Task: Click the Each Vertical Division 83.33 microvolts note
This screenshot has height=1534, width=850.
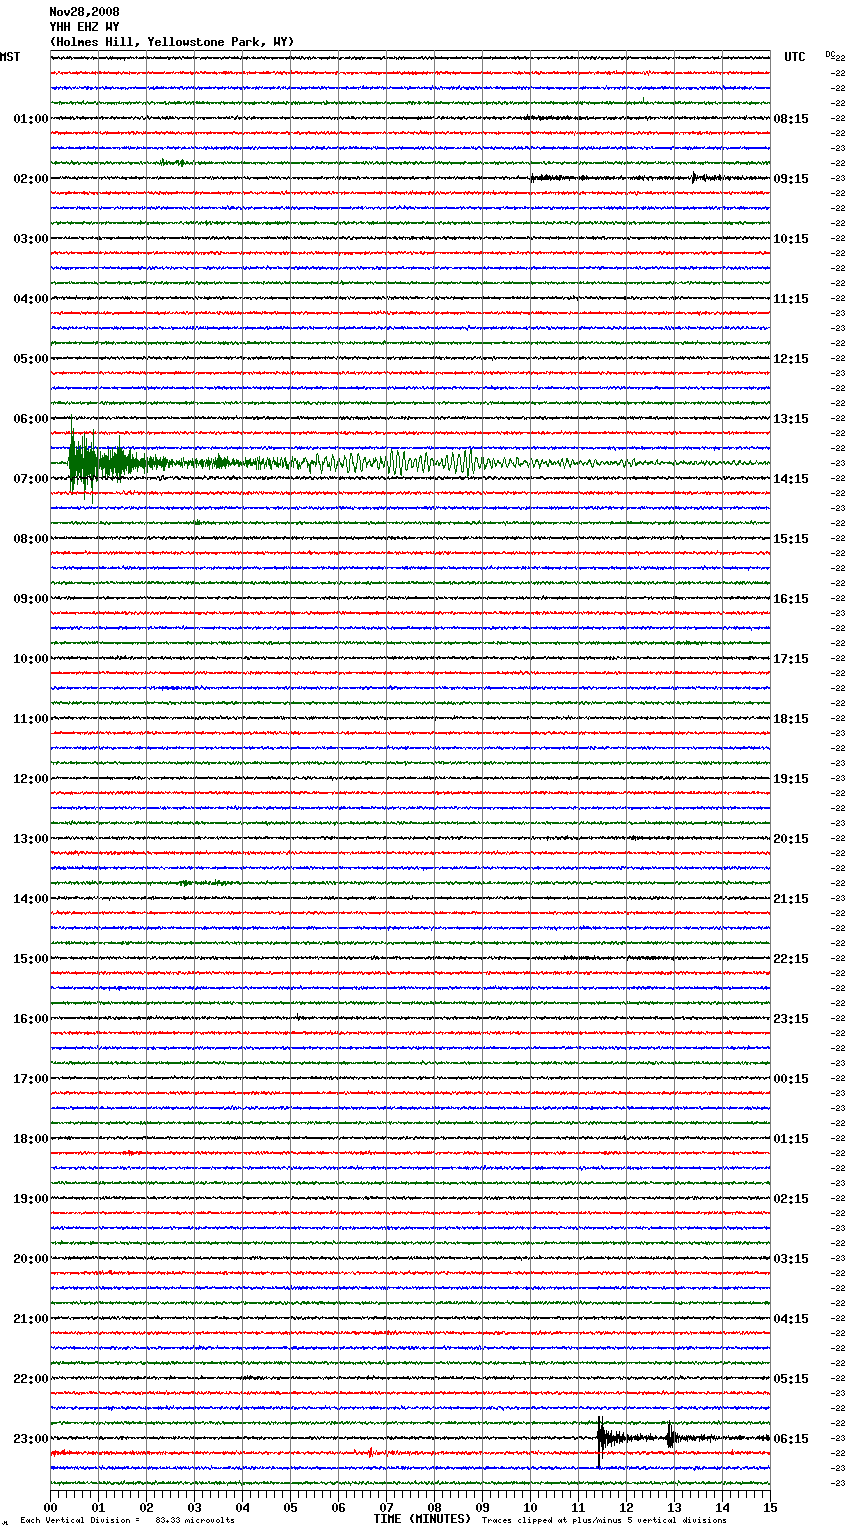Action: (x=127, y=1520)
